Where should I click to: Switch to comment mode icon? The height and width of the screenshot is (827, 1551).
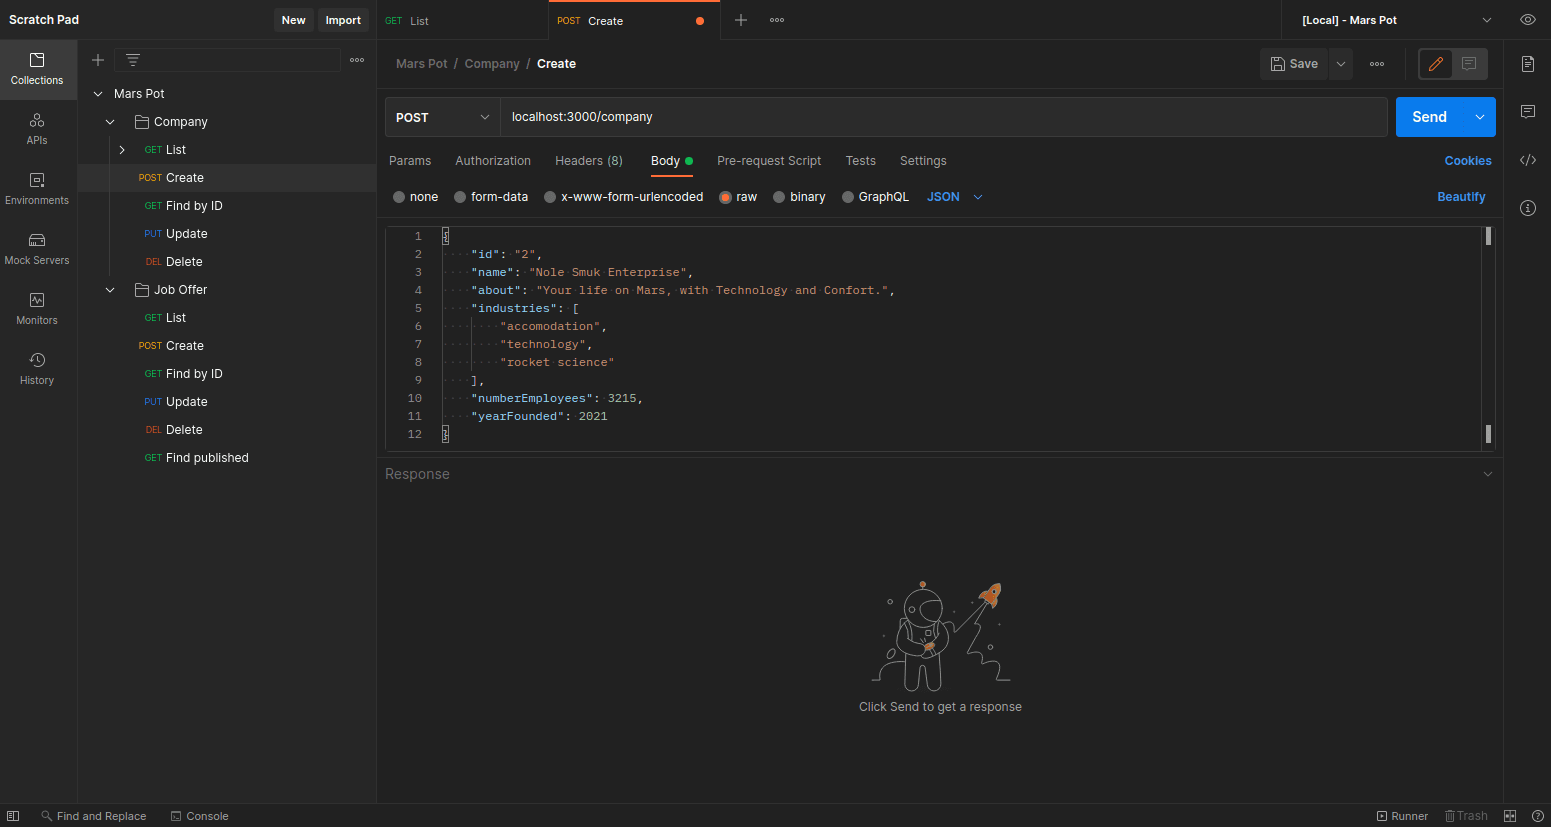tap(1469, 64)
